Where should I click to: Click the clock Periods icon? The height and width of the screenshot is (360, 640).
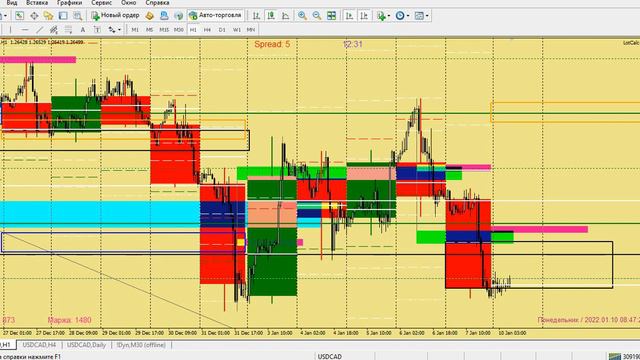400,16
